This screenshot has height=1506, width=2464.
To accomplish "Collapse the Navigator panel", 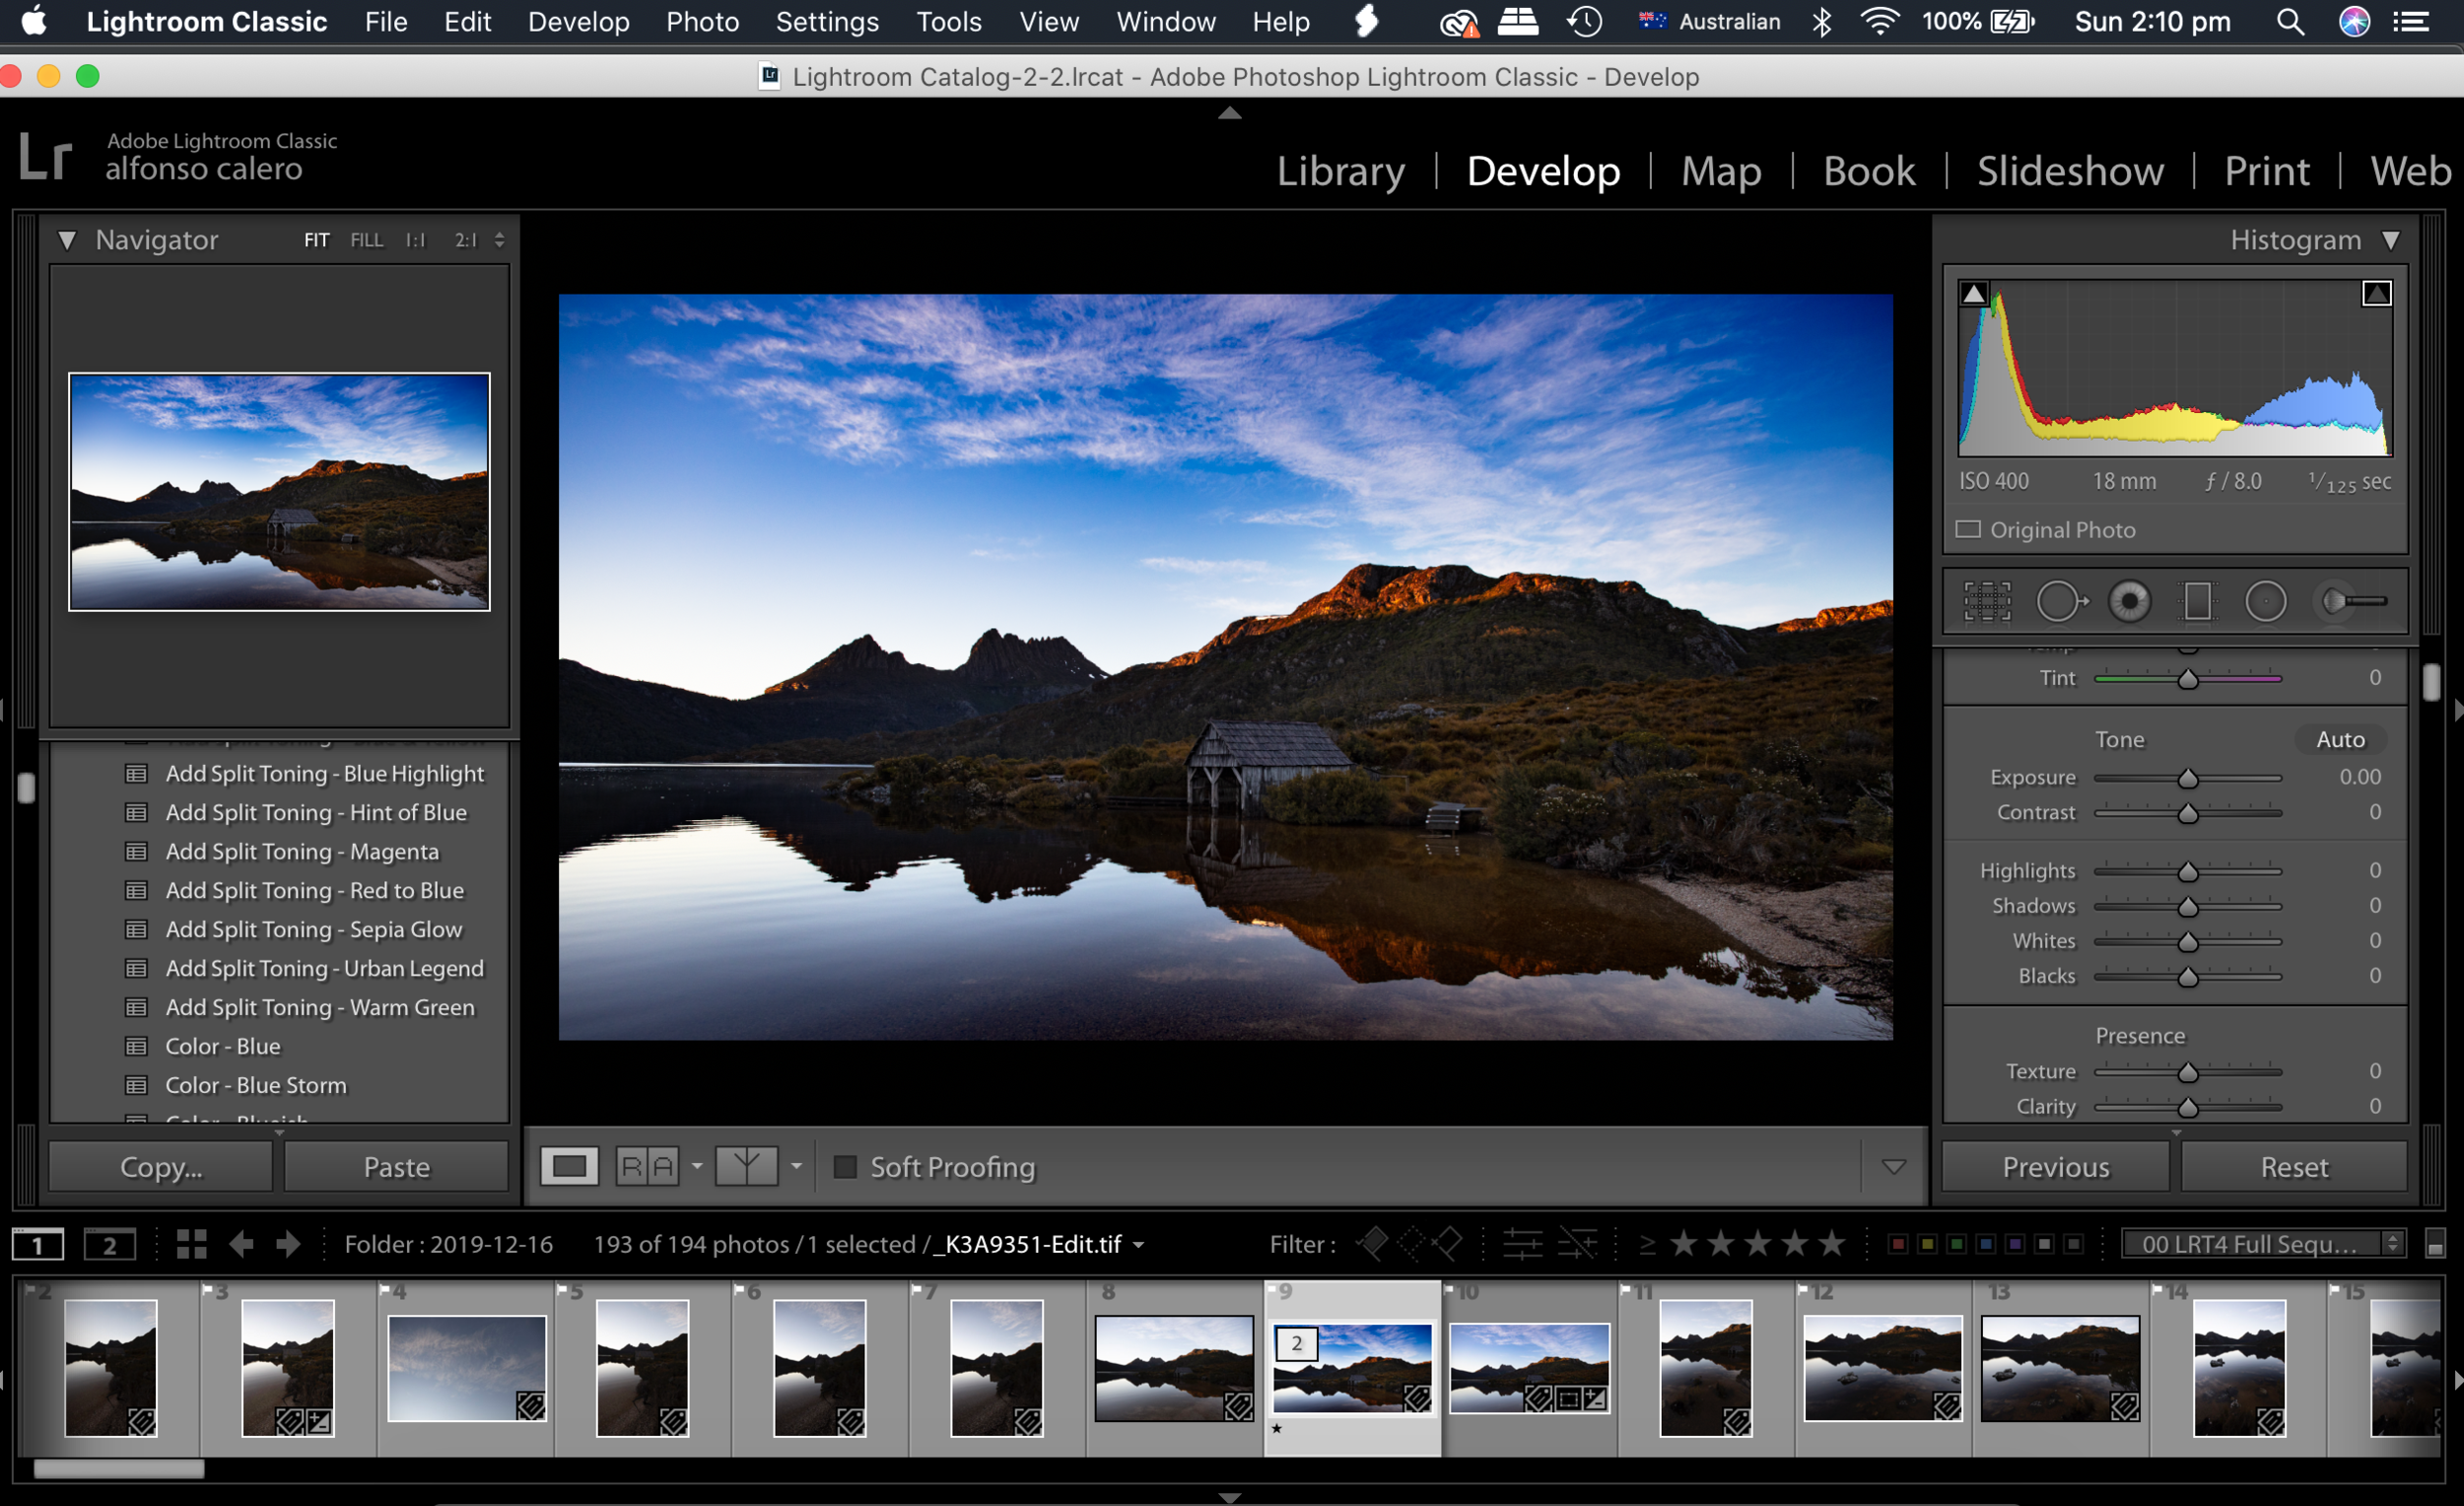I will pyautogui.click(x=67, y=240).
